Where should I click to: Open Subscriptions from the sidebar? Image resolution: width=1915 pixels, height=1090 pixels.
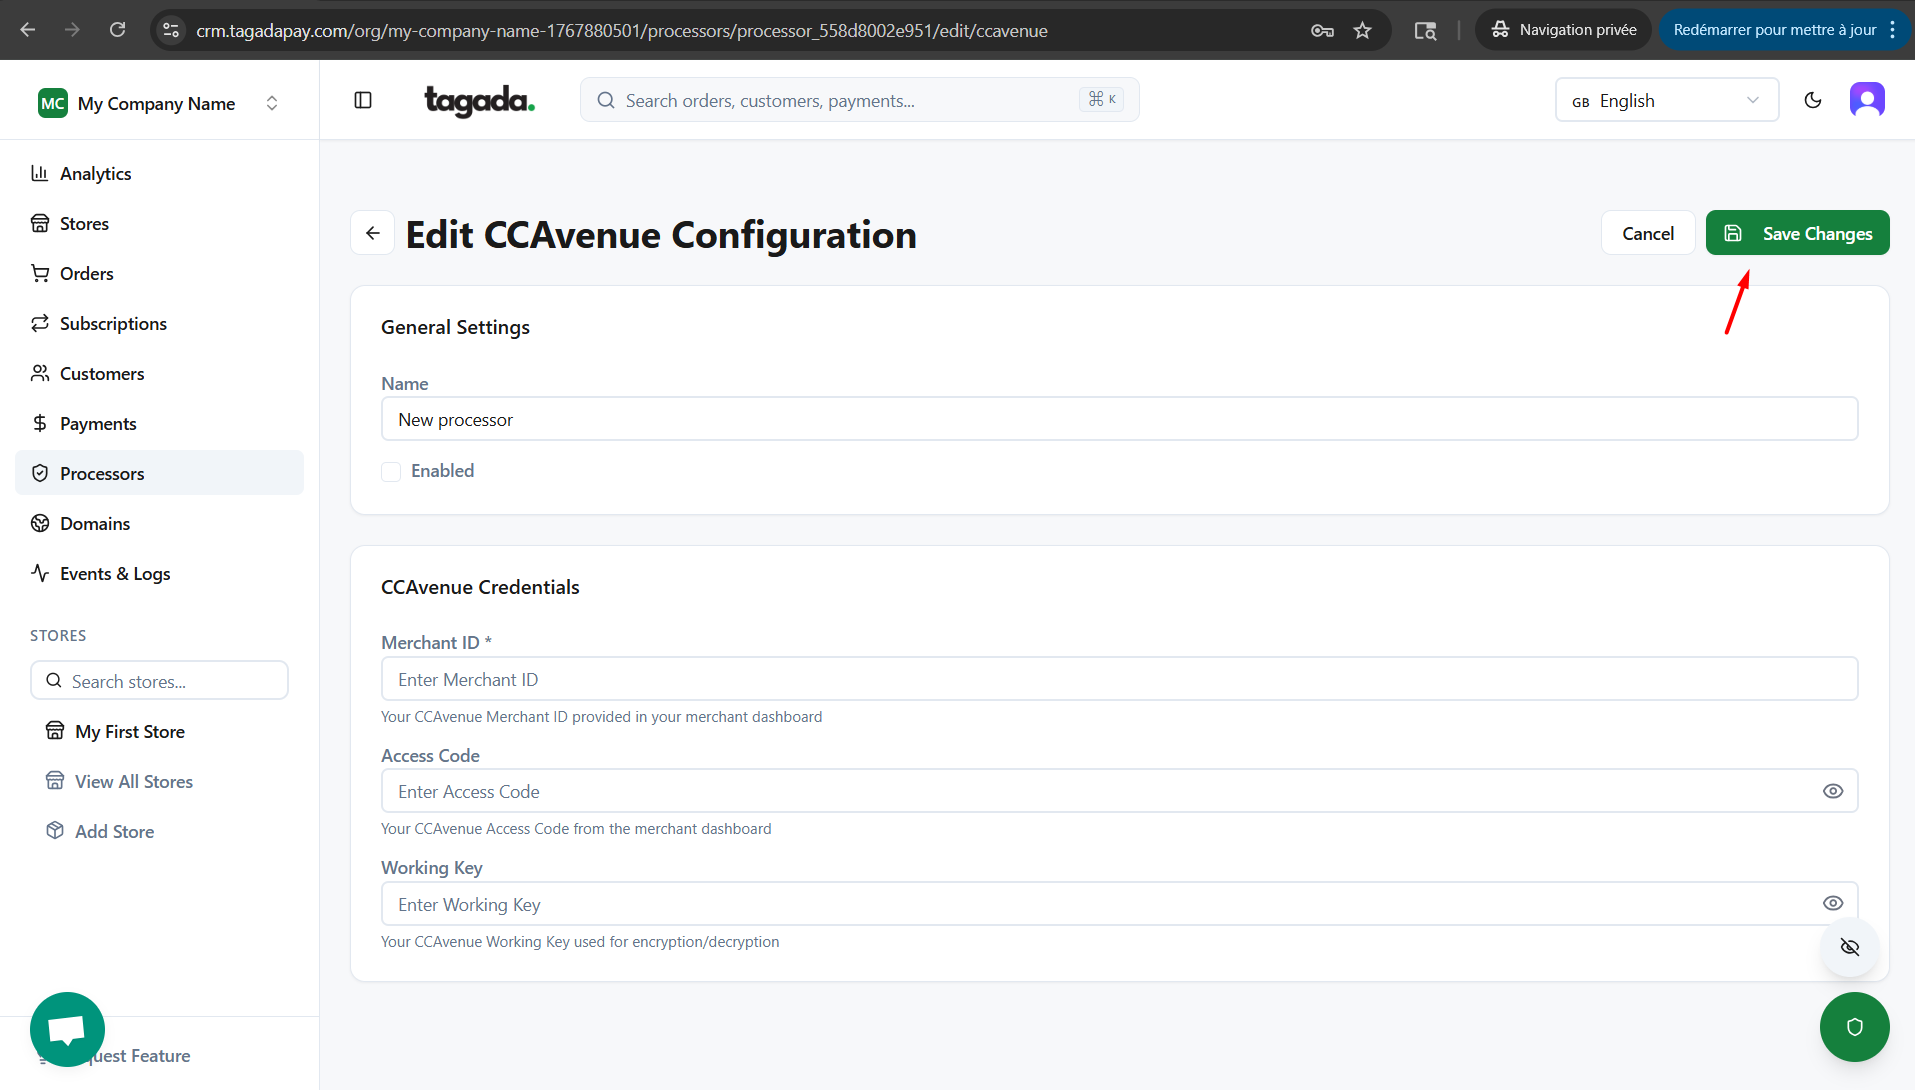click(x=113, y=323)
